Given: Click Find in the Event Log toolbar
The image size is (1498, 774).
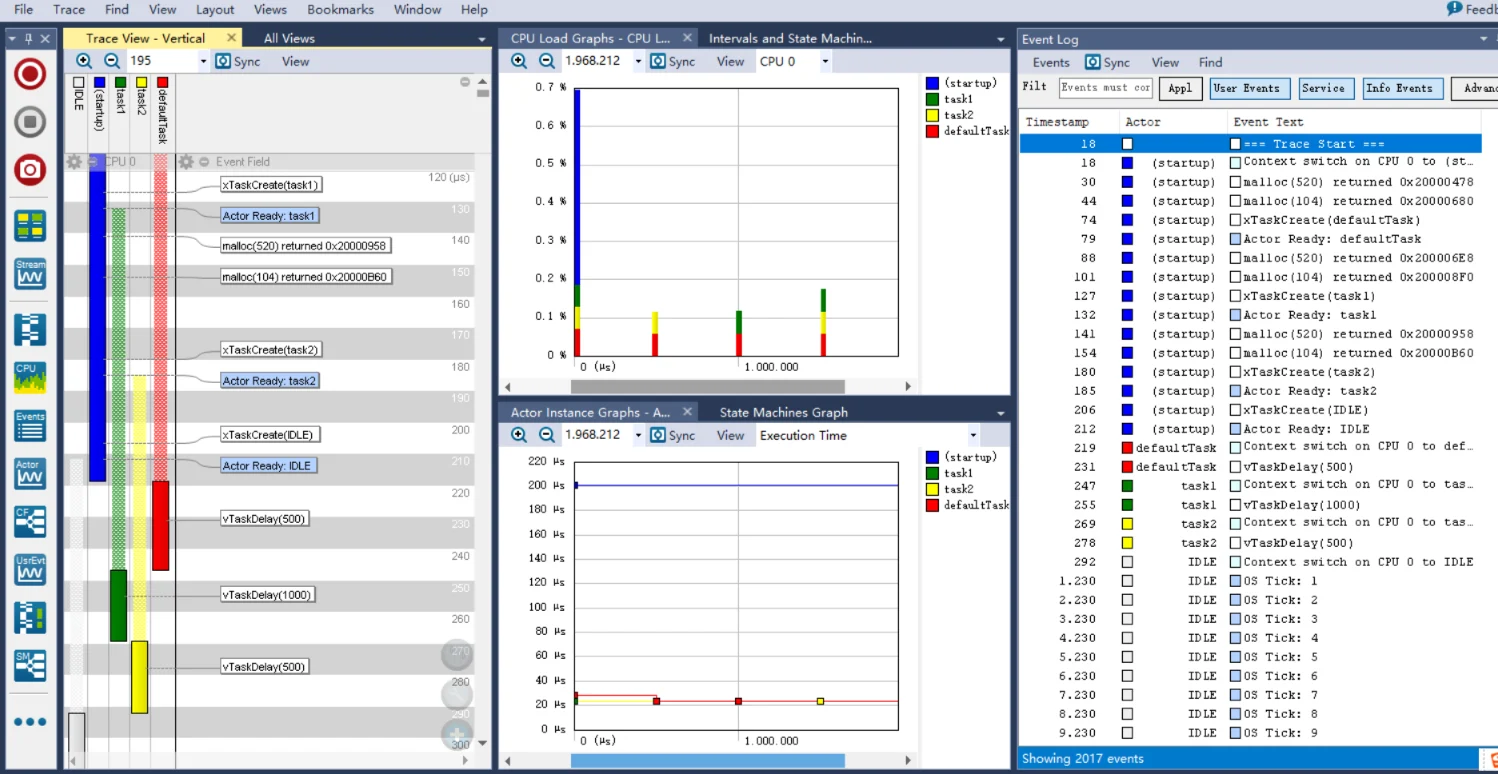Looking at the screenshot, I should coord(1210,62).
